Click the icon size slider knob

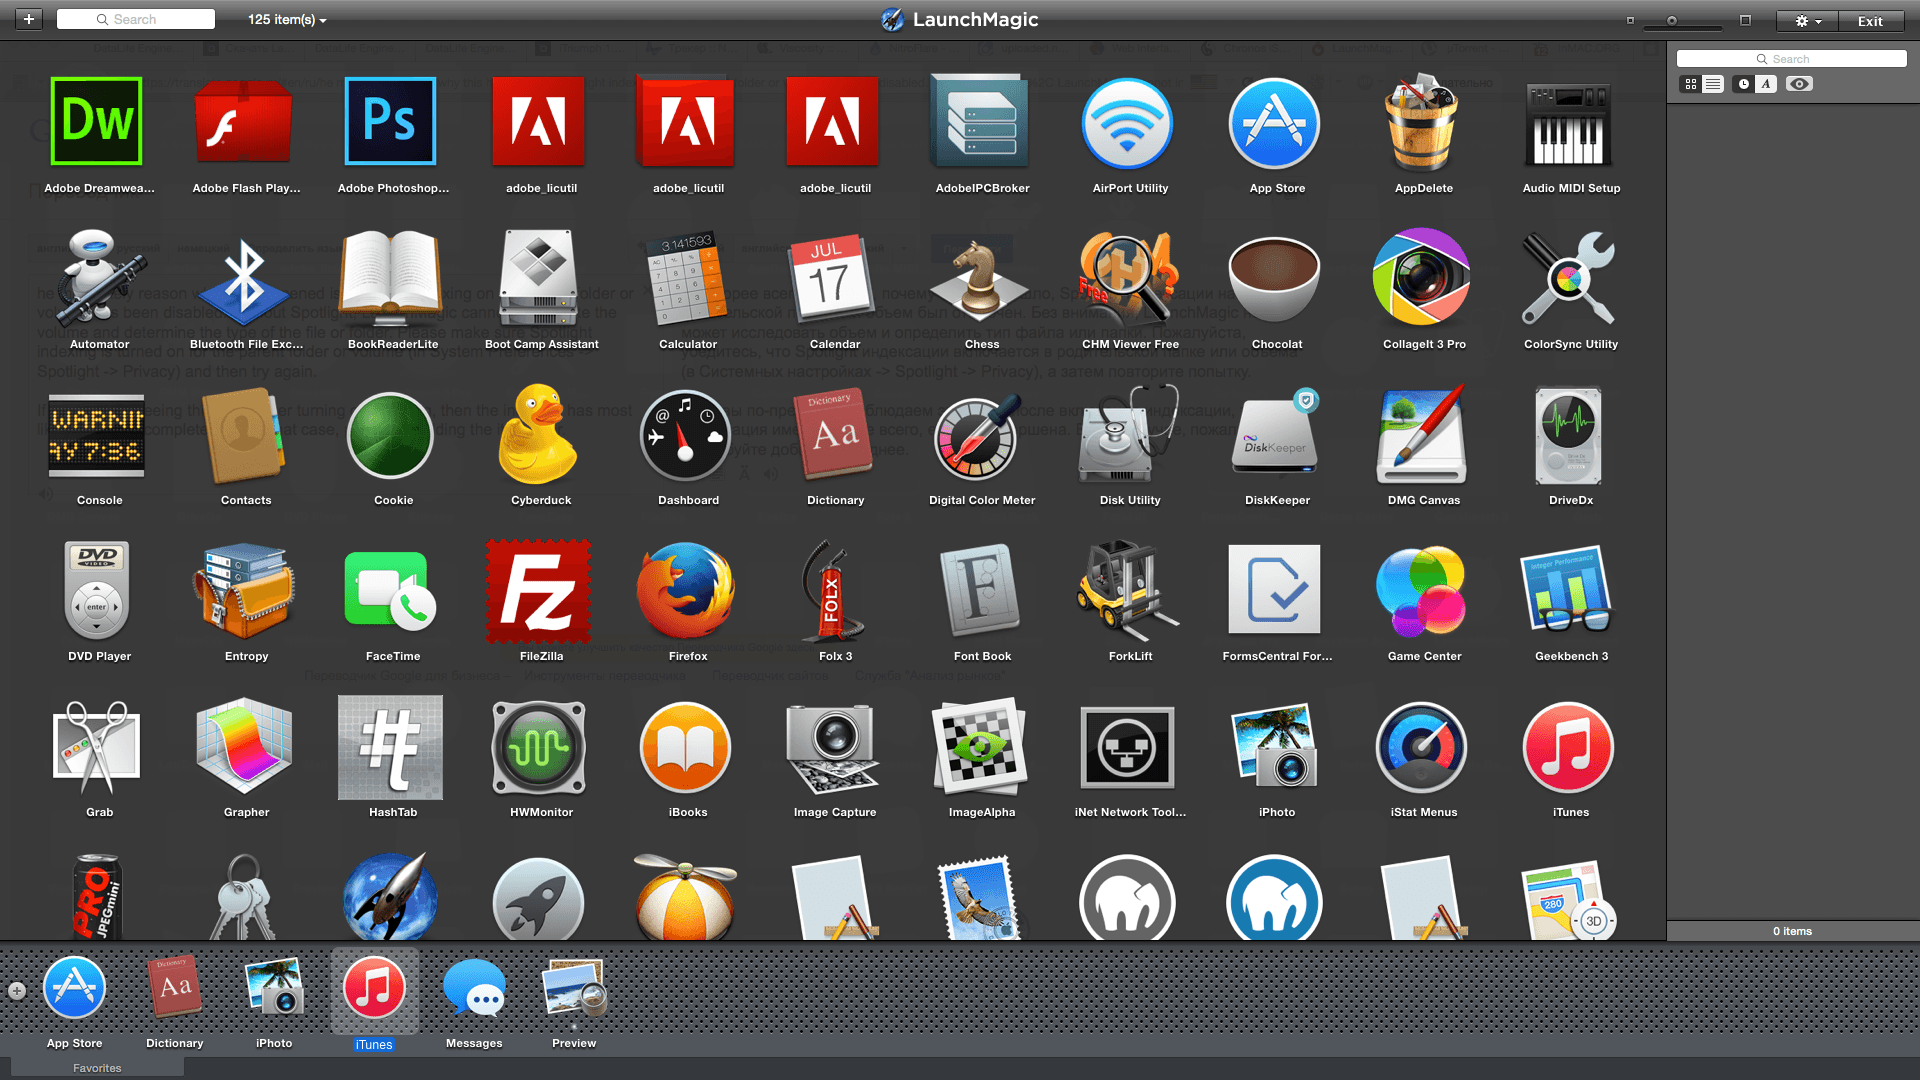1672,20
